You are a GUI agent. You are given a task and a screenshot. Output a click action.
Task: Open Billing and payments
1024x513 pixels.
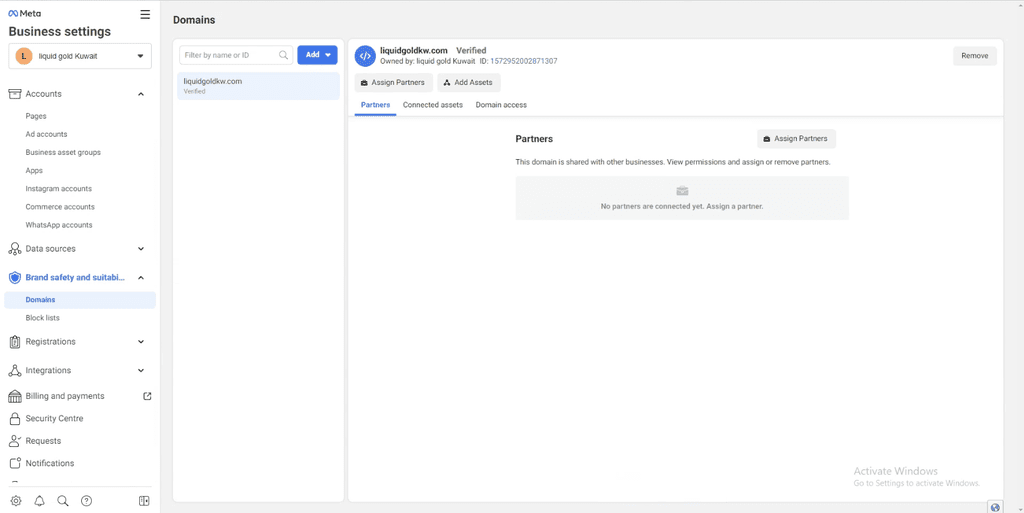65,396
